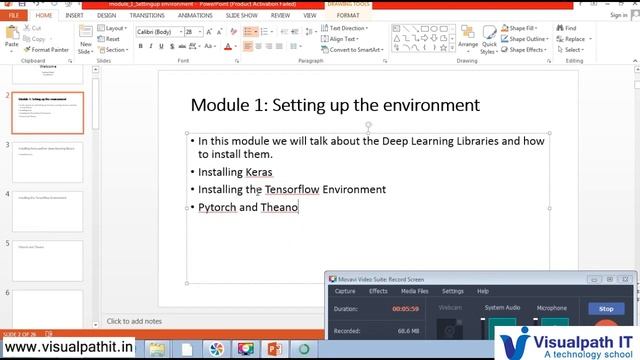Select the oval shape

pyautogui.click(x=434, y=29)
